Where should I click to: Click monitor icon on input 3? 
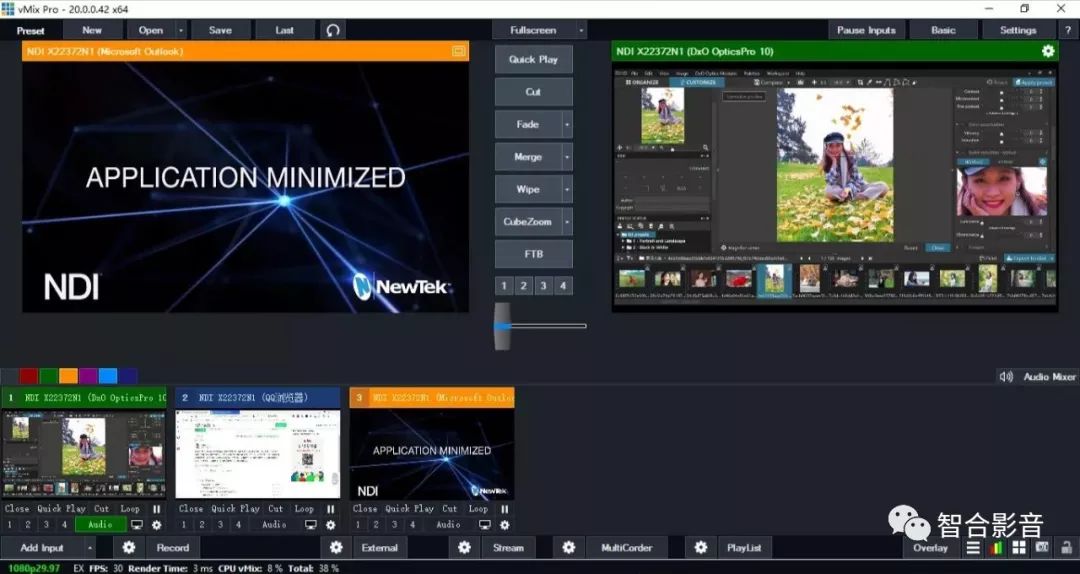pyautogui.click(x=485, y=525)
